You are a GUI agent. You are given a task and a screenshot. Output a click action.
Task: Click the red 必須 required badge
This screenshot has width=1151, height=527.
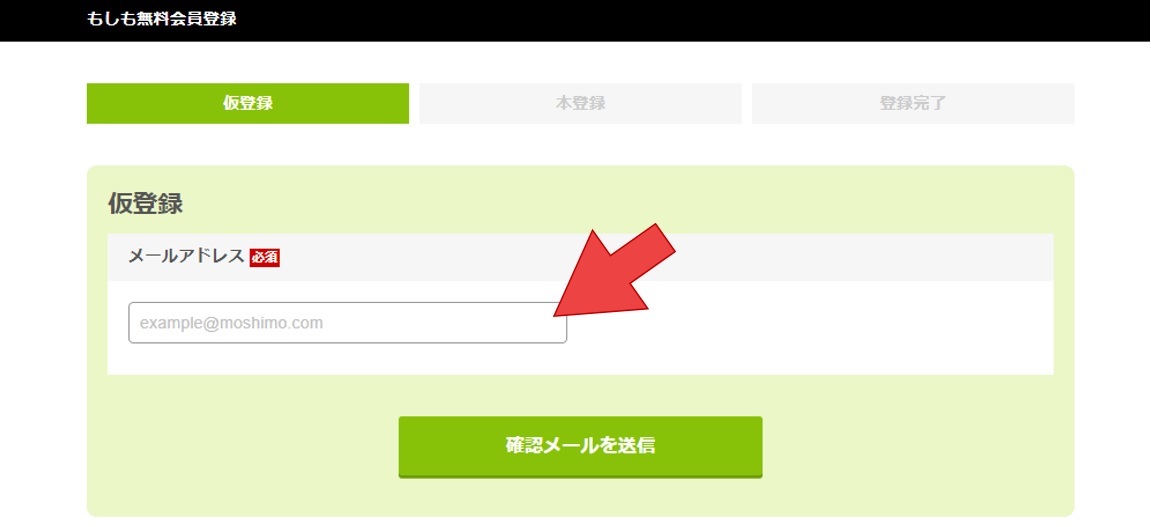tap(265, 258)
